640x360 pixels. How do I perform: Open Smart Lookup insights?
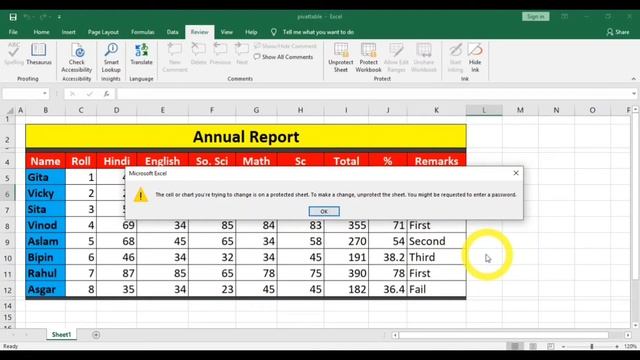pos(111,58)
